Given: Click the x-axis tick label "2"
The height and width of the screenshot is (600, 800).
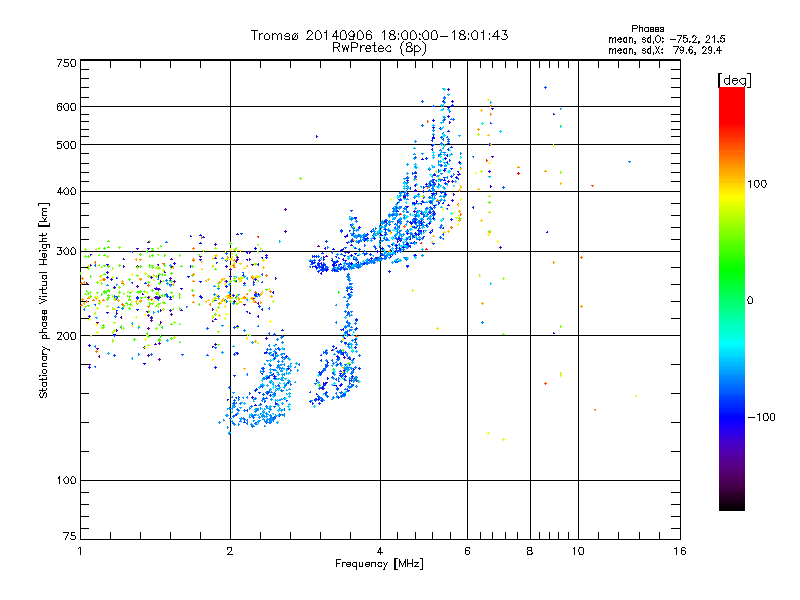Looking at the screenshot, I should click(230, 551).
